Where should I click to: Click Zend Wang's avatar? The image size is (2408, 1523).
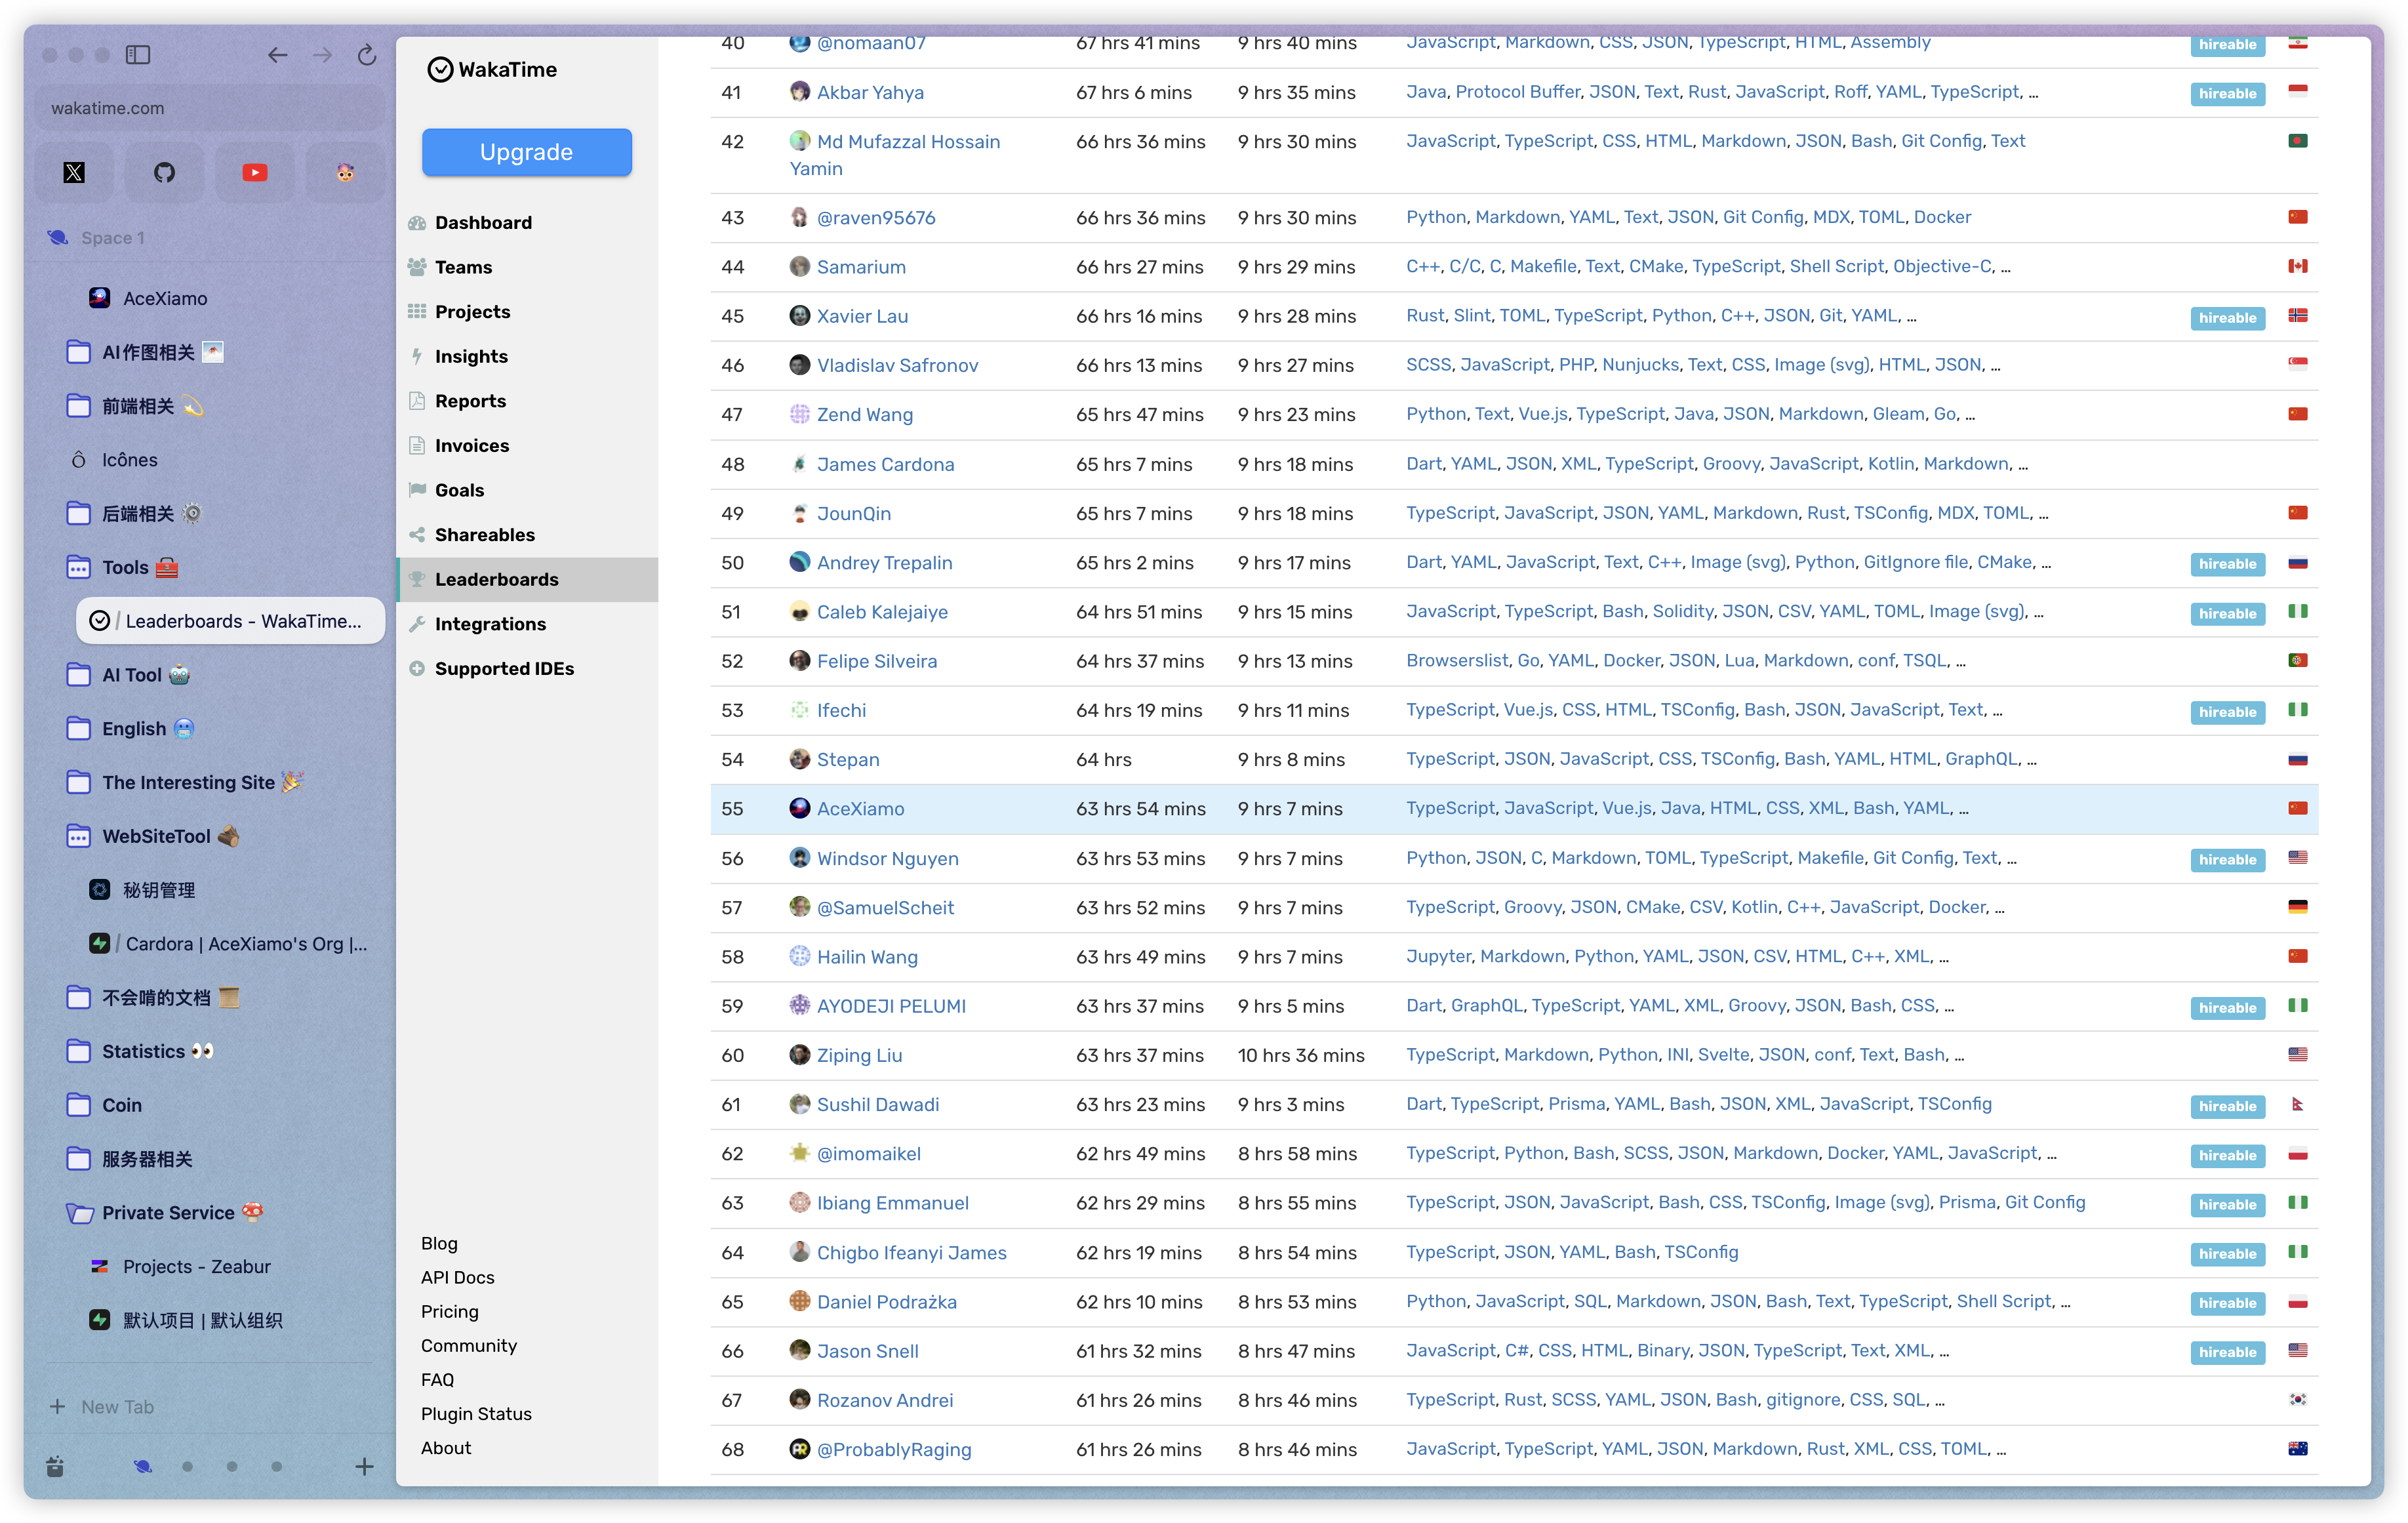coord(799,414)
